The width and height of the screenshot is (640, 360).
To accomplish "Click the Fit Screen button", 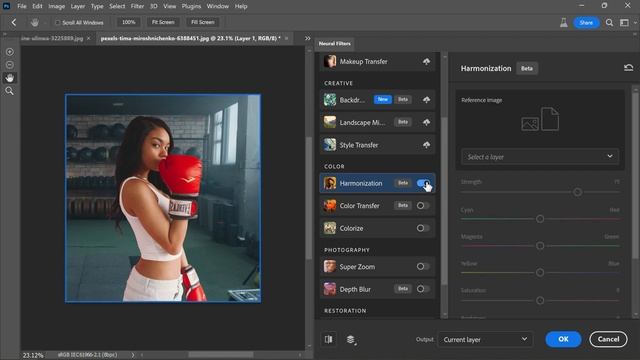I will point(163,22).
